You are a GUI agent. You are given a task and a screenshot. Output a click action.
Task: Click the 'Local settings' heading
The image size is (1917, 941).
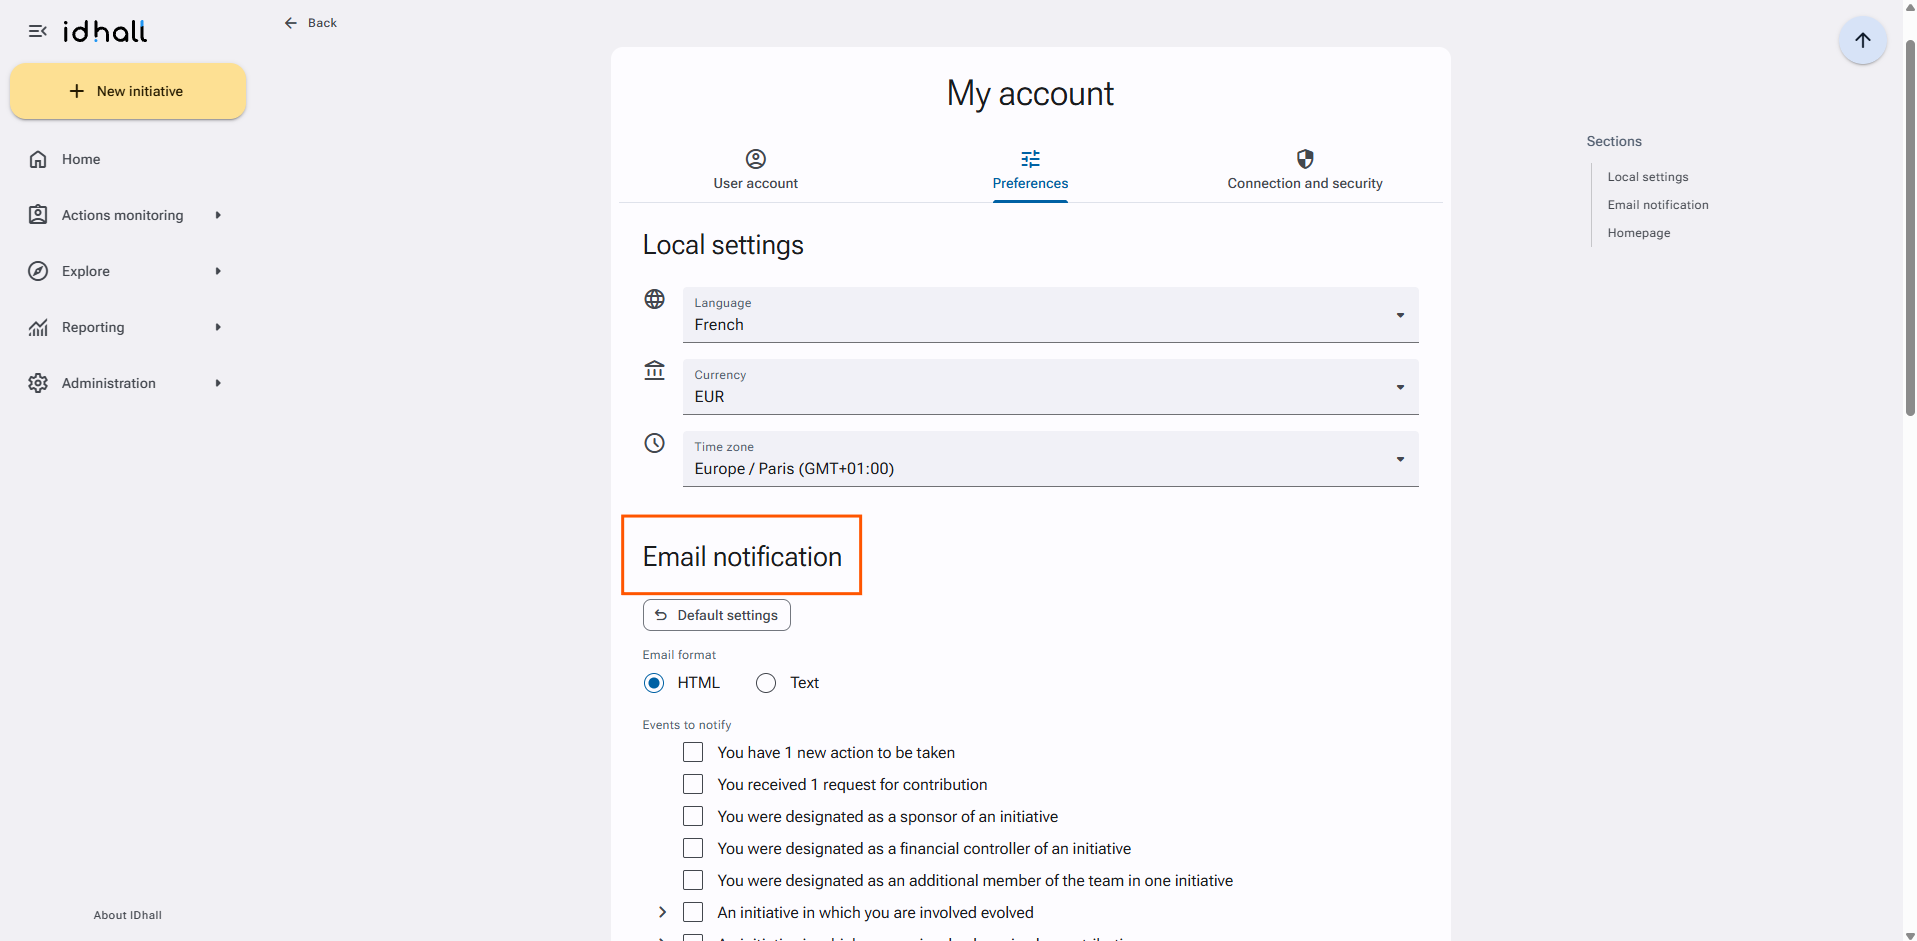[x=723, y=245]
